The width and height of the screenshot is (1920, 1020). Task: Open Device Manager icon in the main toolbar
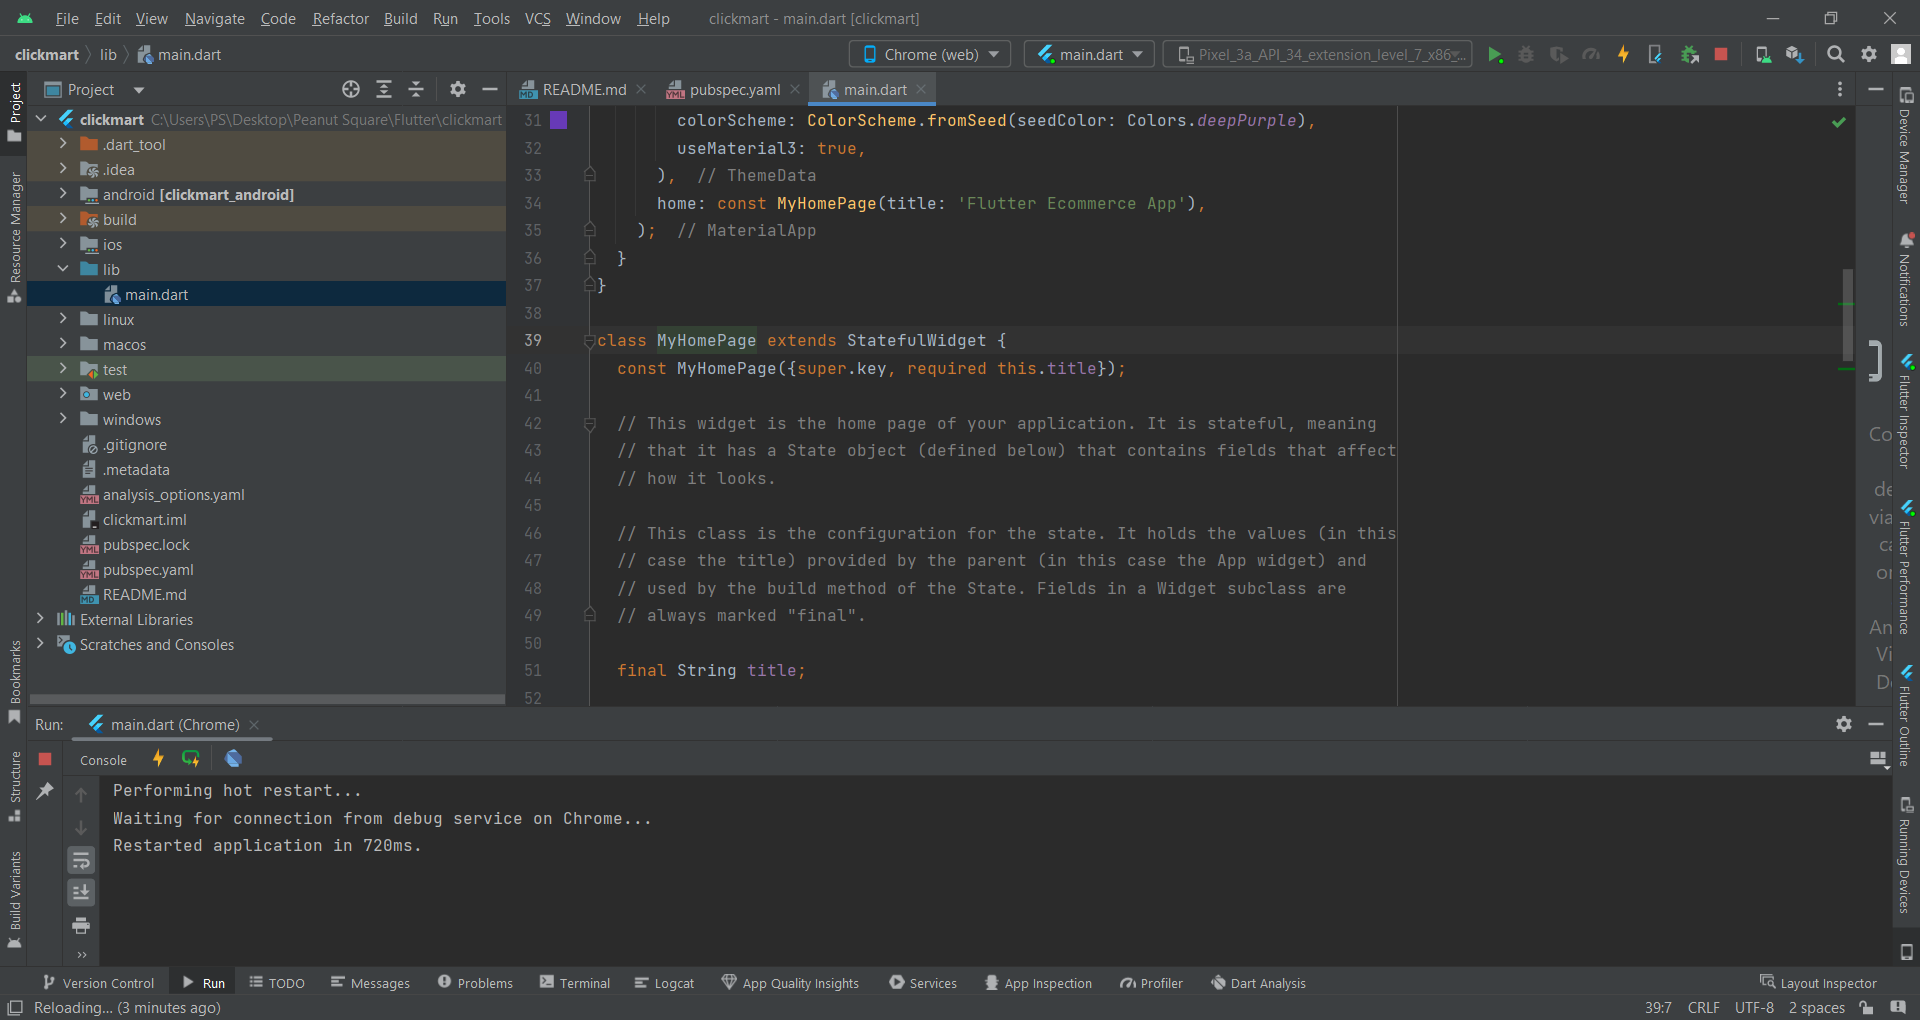click(x=1763, y=55)
